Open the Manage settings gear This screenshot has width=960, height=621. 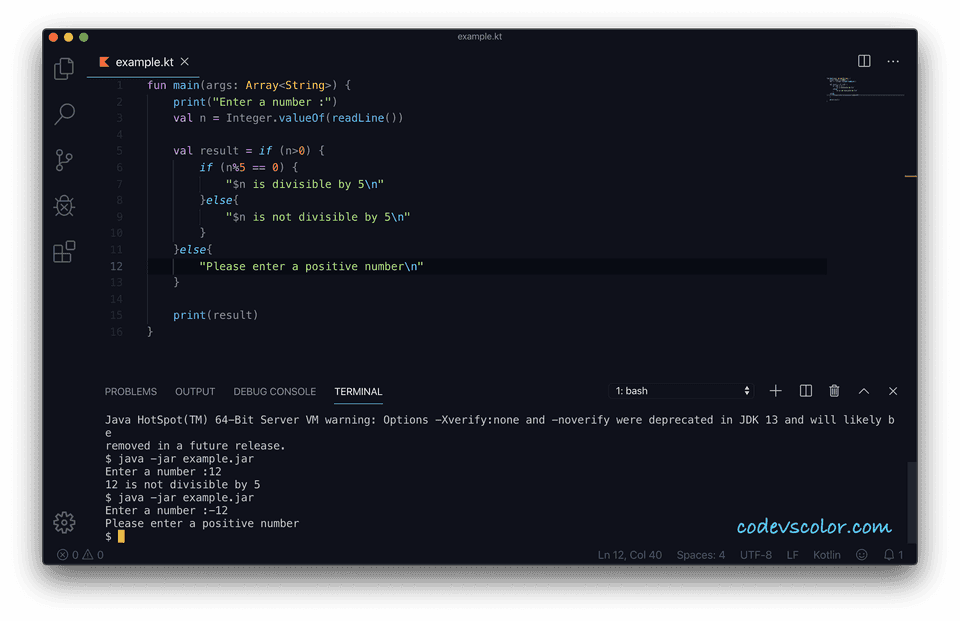(x=63, y=522)
